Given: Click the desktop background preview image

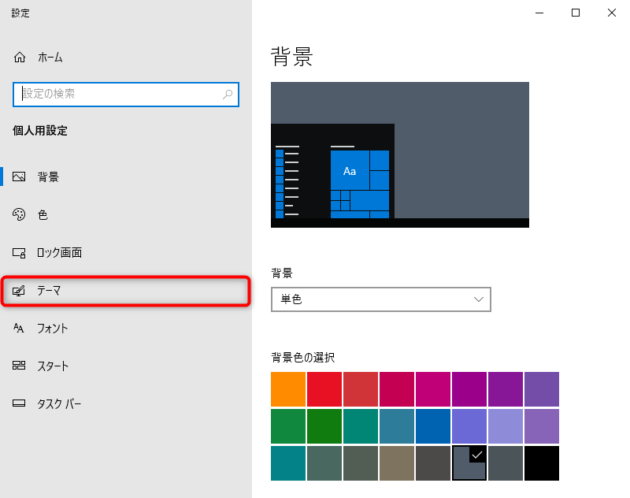Looking at the screenshot, I should (x=400, y=155).
